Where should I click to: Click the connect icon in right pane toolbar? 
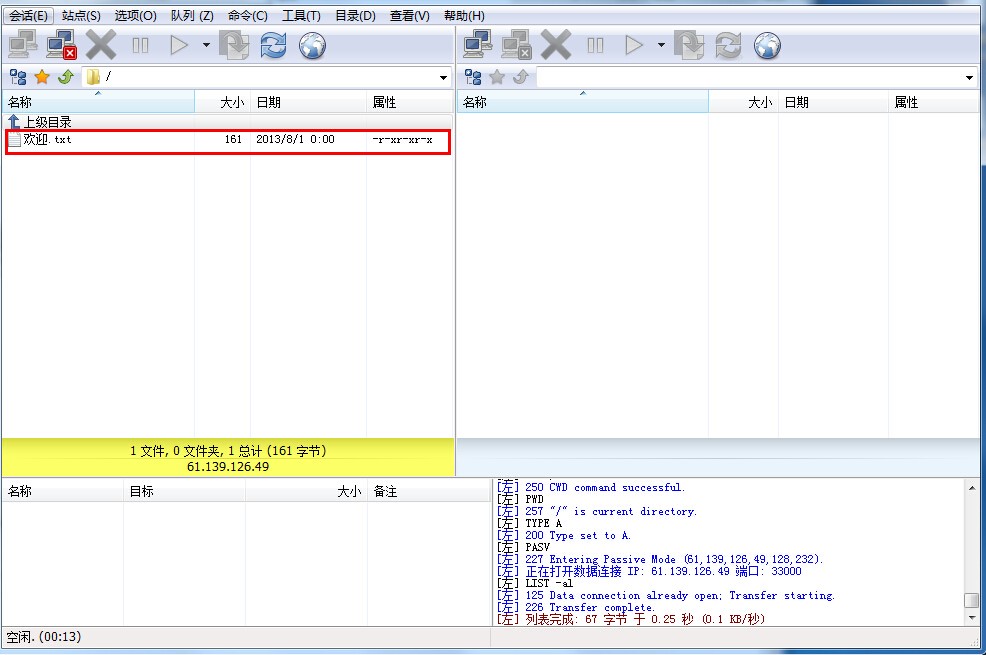477,45
